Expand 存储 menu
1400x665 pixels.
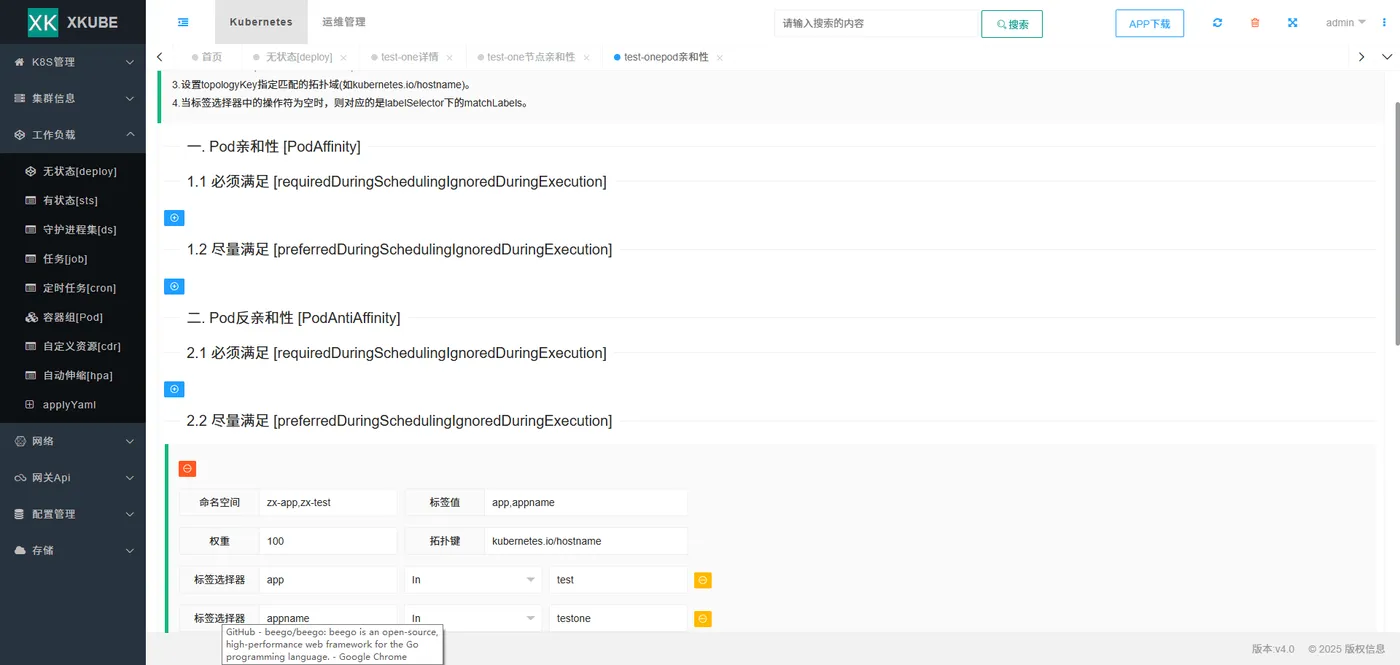click(73, 550)
